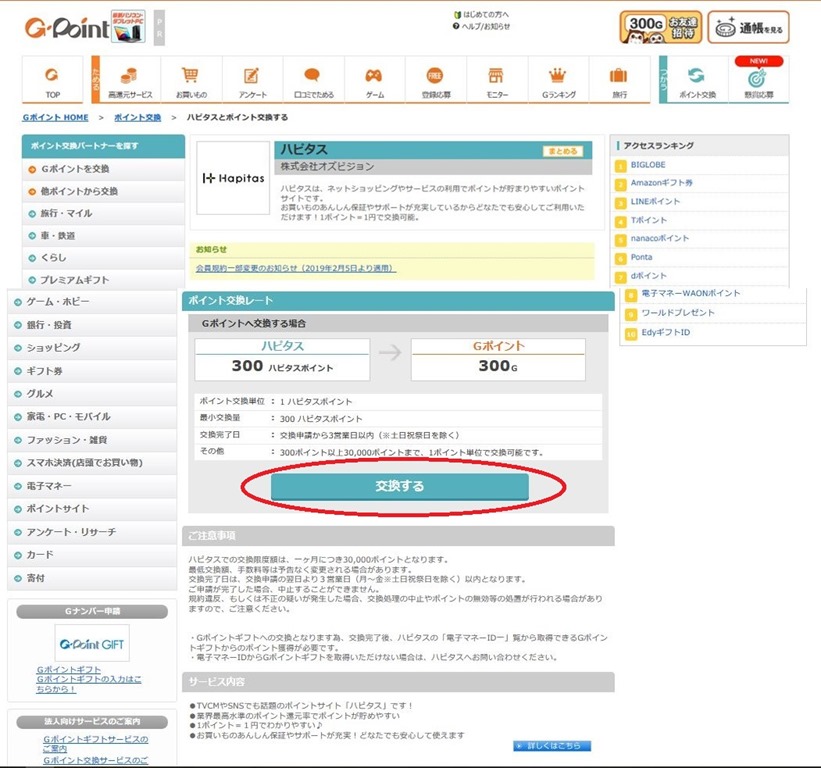
Task: Click the 交換する exchange button
Action: (x=400, y=486)
